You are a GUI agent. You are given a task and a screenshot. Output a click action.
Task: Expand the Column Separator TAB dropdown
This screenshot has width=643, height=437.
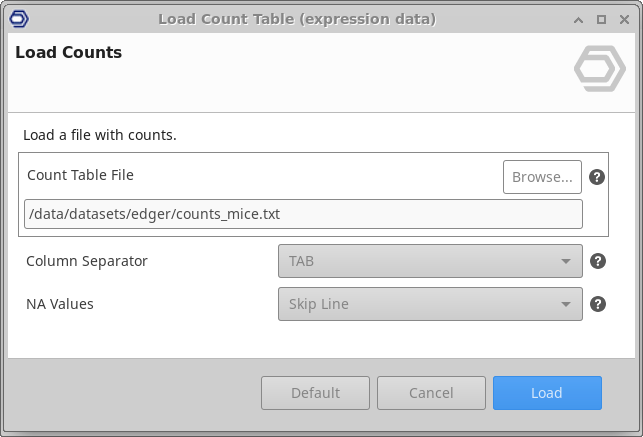coord(430,261)
